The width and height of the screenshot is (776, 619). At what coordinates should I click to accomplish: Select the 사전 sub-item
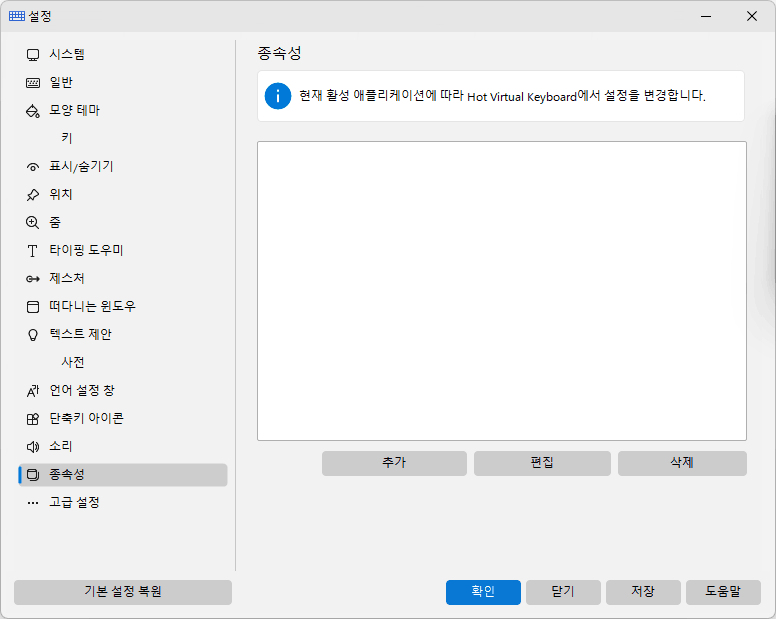point(123,363)
